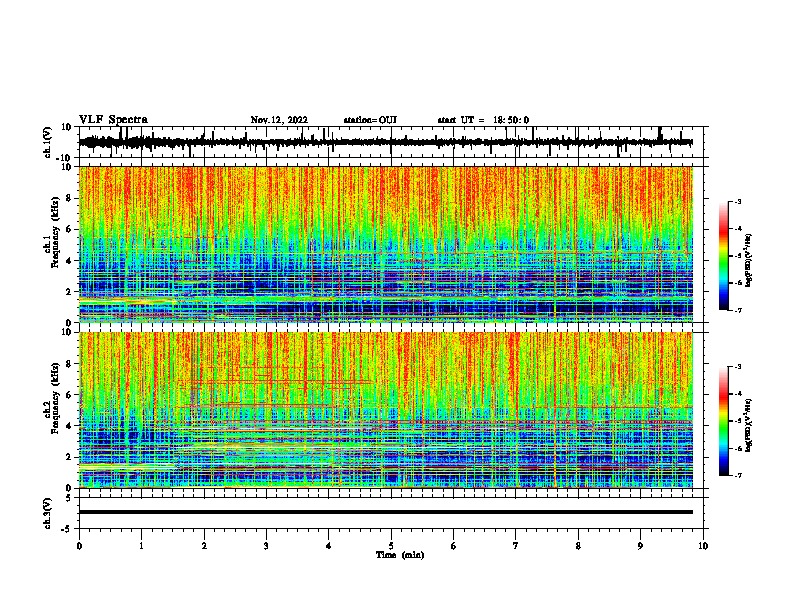
Task: Select the "start UT = 18:50:0" header text
Action: pyautogui.click(x=483, y=120)
